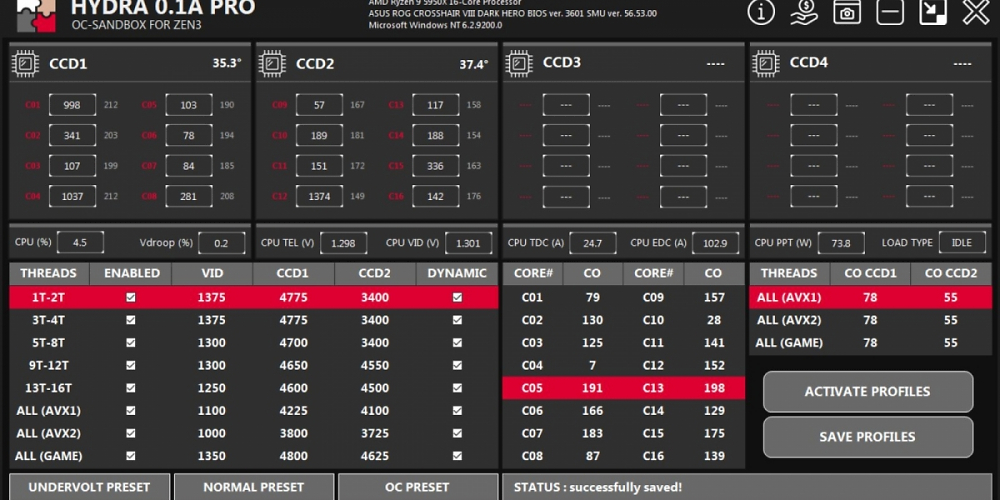1000x500 pixels.
Task: Click the Vdroop (%) field
Action: pos(221,243)
